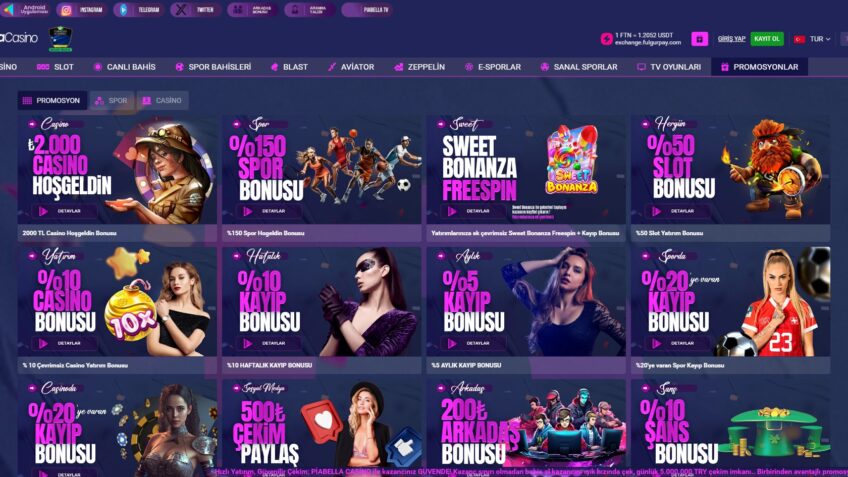Open the Twitter X icon link

click(181, 10)
